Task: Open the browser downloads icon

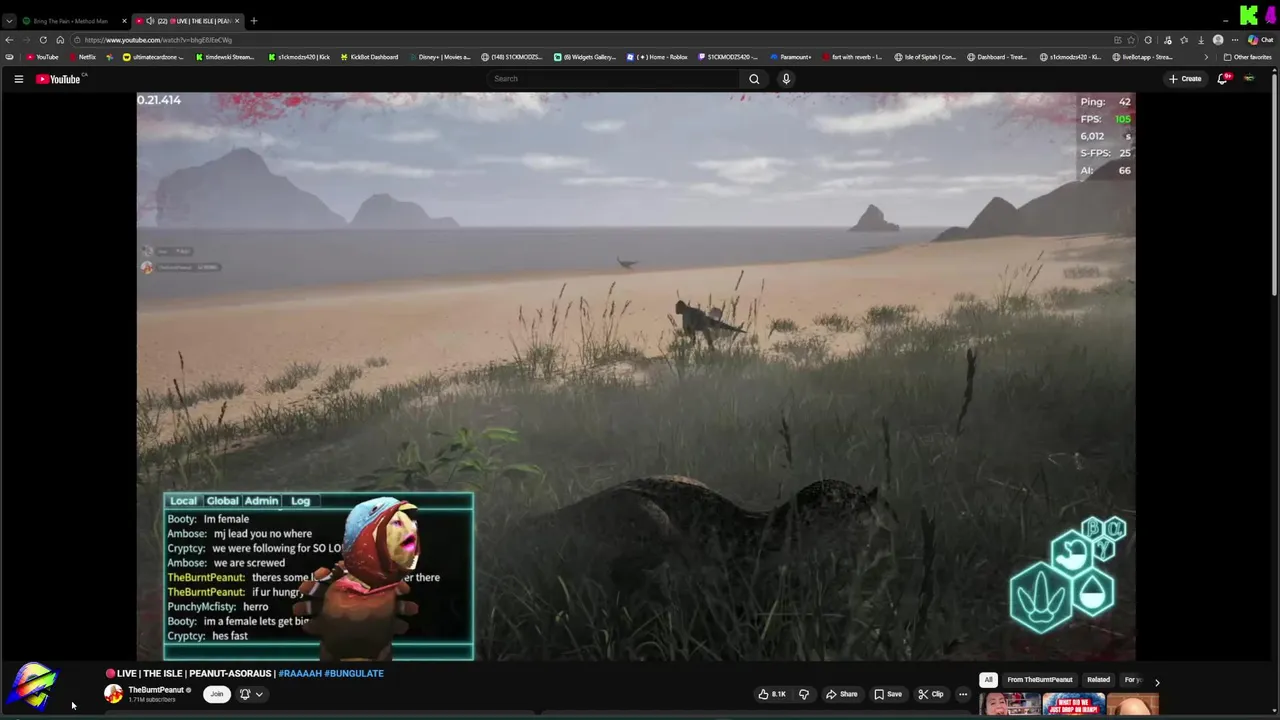Action: (x=1201, y=40)
